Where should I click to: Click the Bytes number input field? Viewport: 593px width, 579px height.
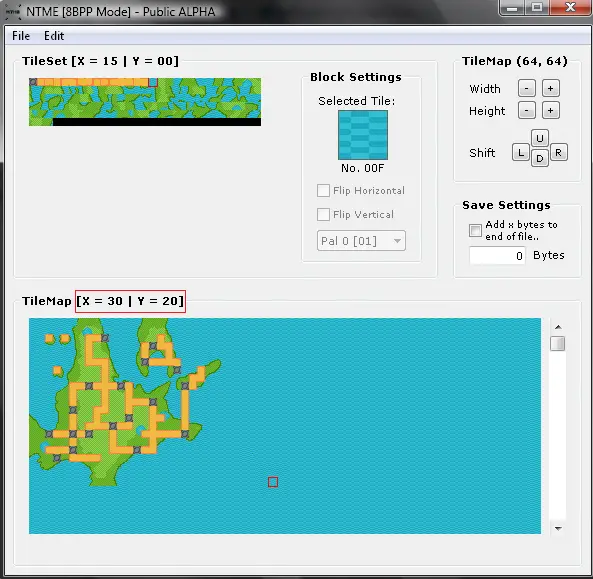point(497,256)
